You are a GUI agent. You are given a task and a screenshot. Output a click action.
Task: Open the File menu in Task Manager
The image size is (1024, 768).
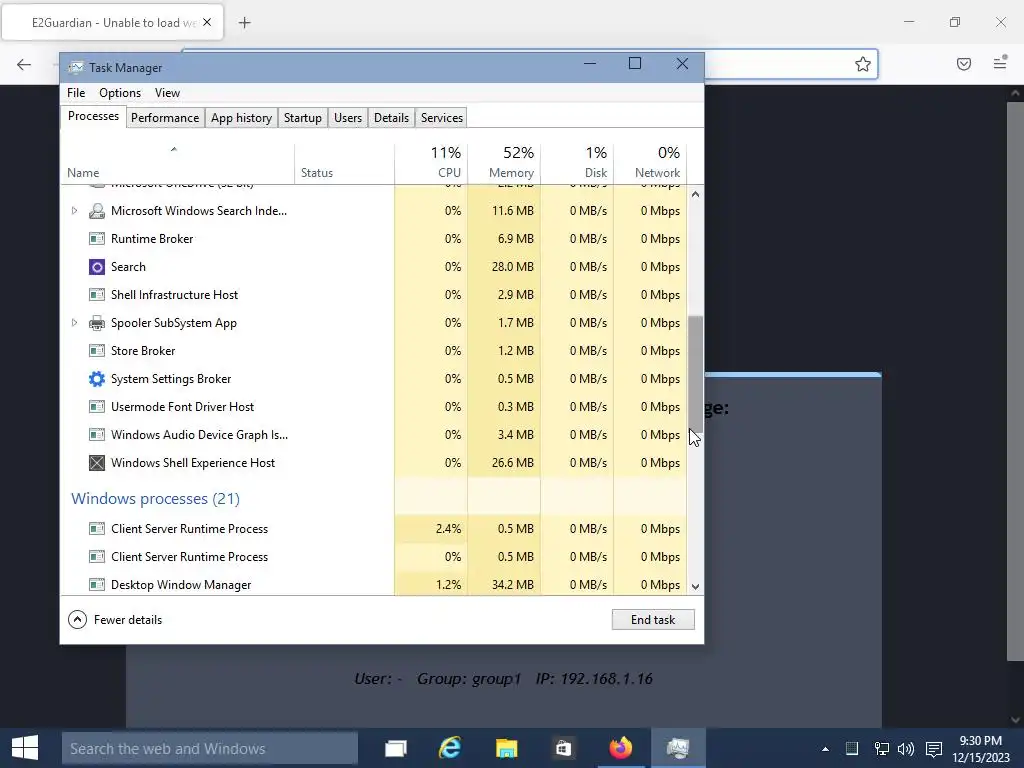76,93
